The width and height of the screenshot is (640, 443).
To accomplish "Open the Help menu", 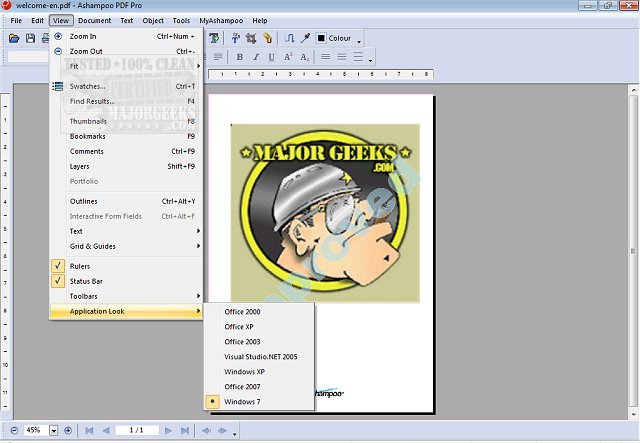I will pos(260,20).
